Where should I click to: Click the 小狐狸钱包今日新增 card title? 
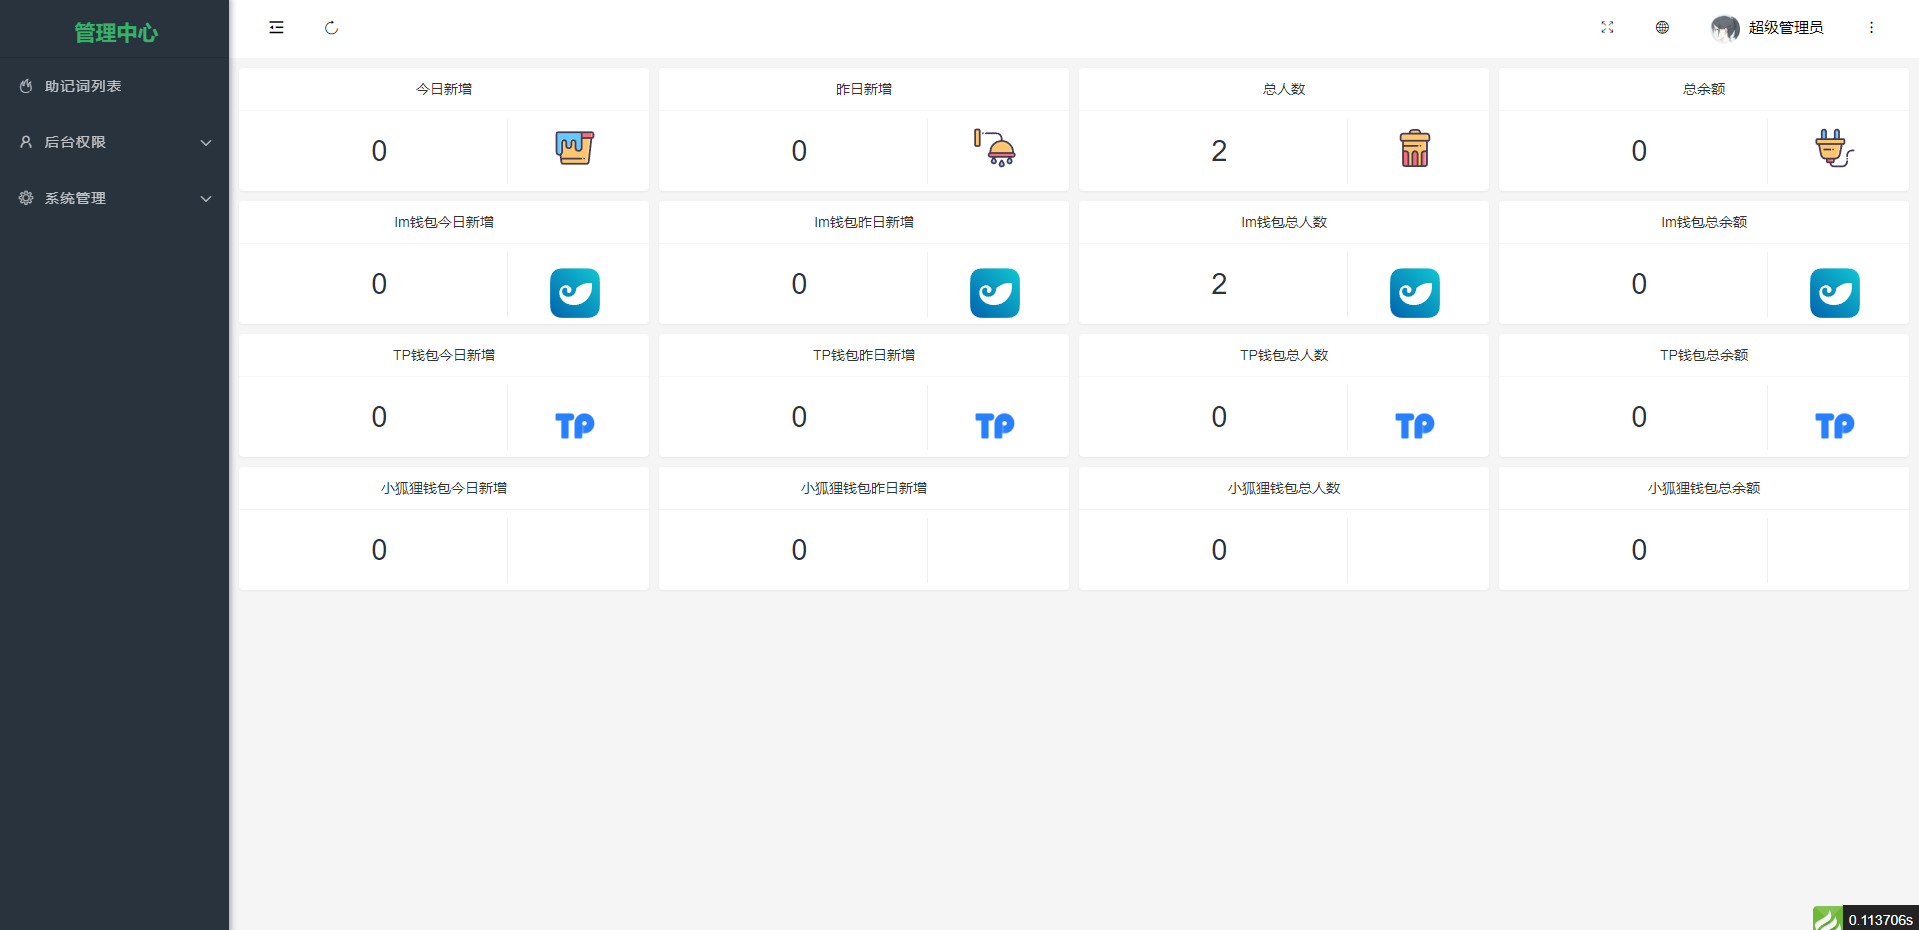(444, 488)
